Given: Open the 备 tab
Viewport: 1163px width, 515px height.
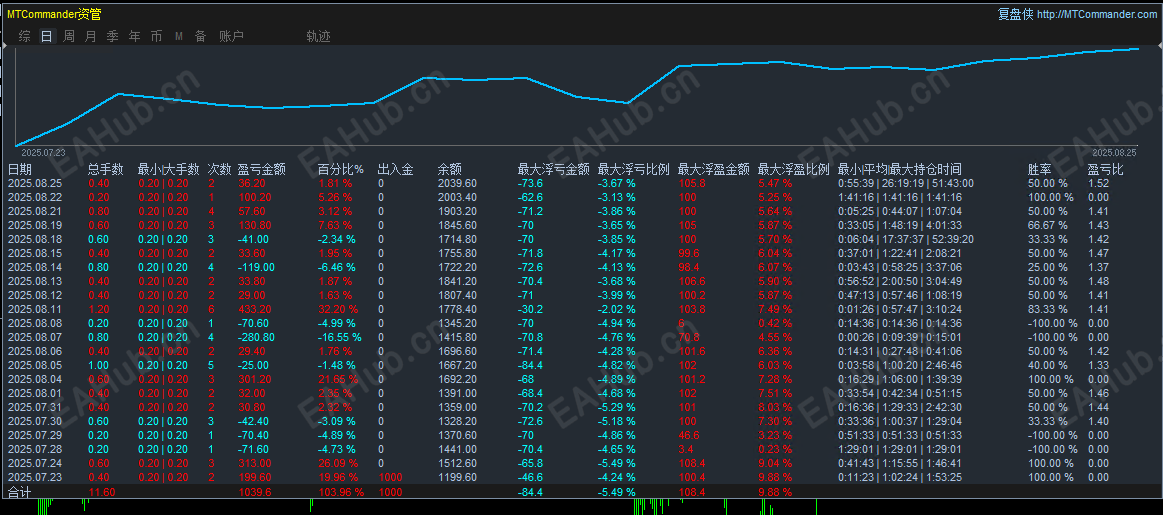Looking at the screenshot, I should click(x=200, y=36).
